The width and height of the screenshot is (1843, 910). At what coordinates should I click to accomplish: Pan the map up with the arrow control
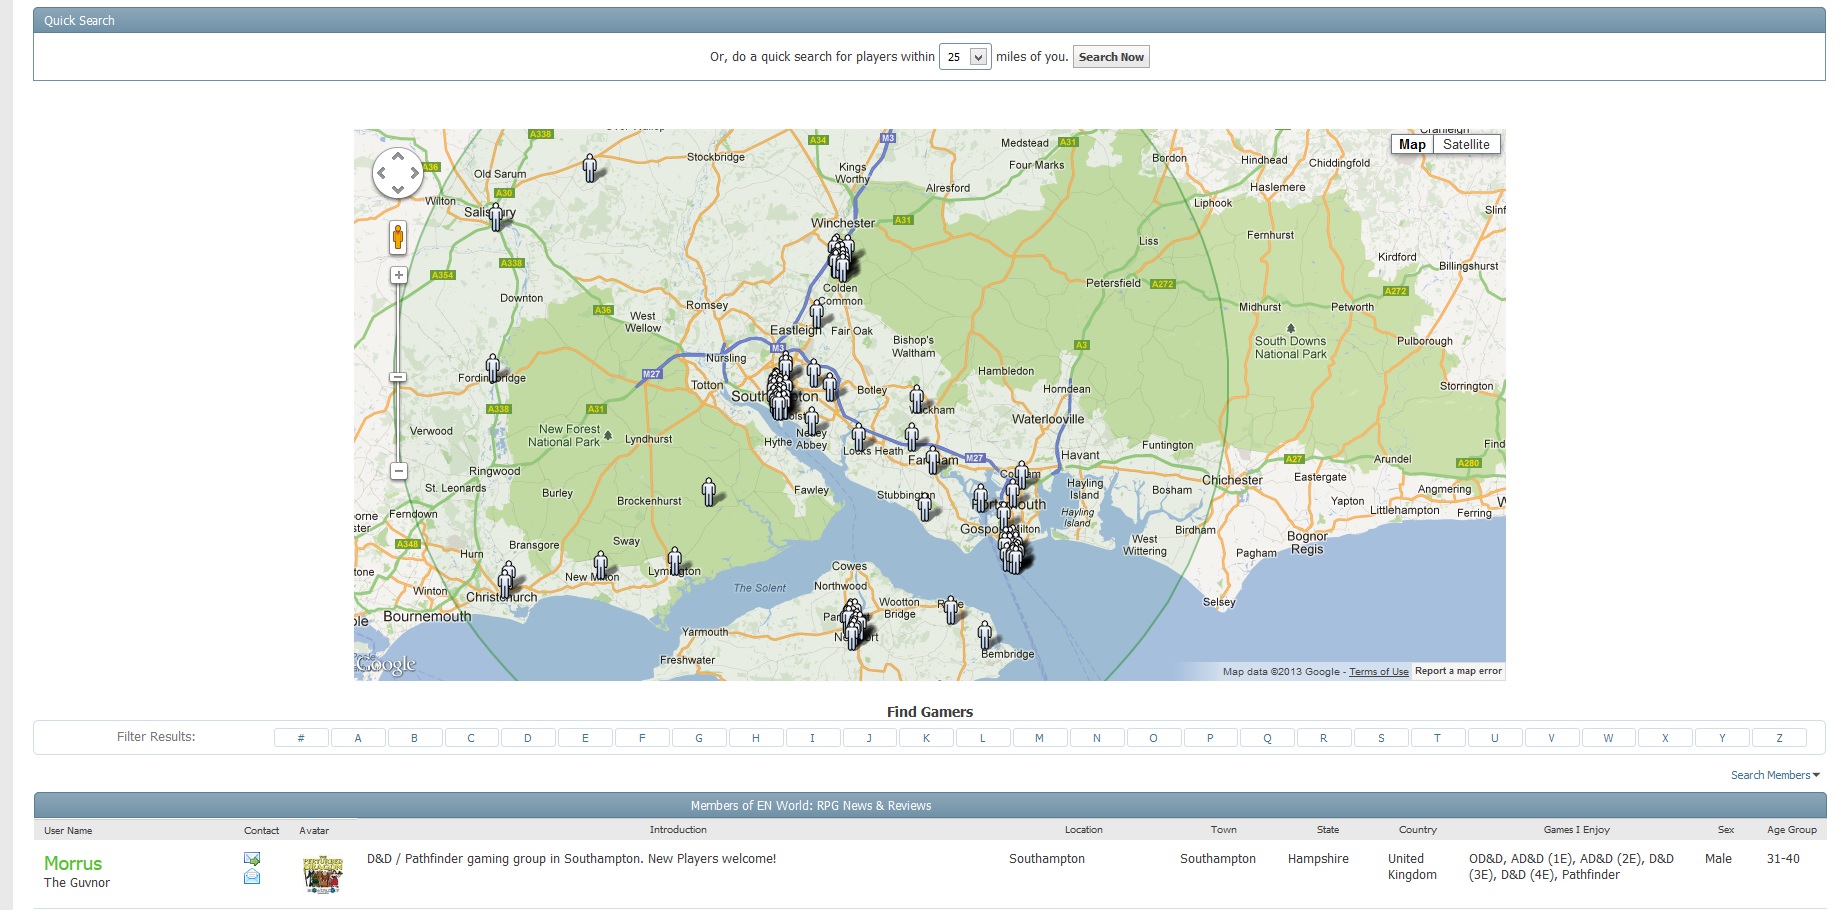click(x=398, y=157)
